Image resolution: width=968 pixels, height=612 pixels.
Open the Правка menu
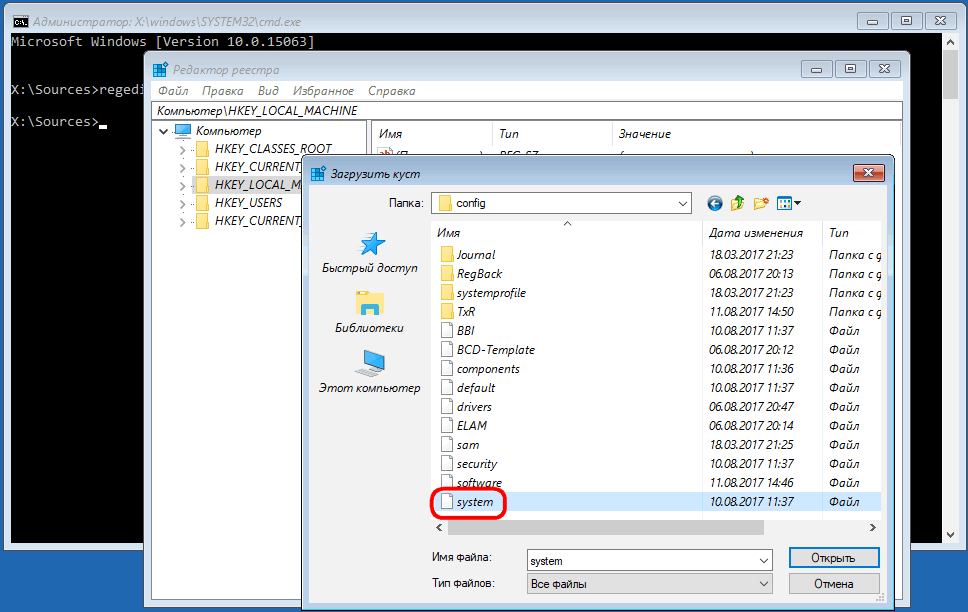222,91
